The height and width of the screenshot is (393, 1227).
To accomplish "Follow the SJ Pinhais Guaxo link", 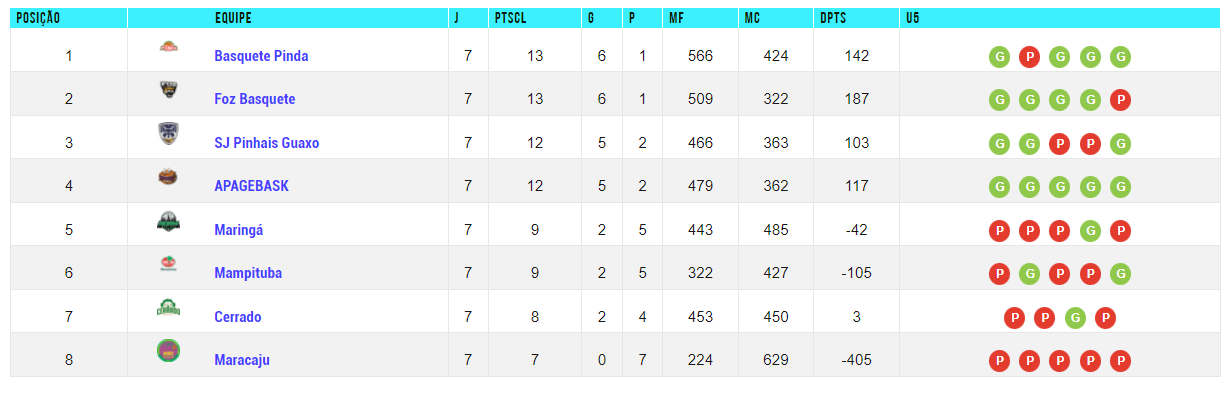I will pos(267,143).
